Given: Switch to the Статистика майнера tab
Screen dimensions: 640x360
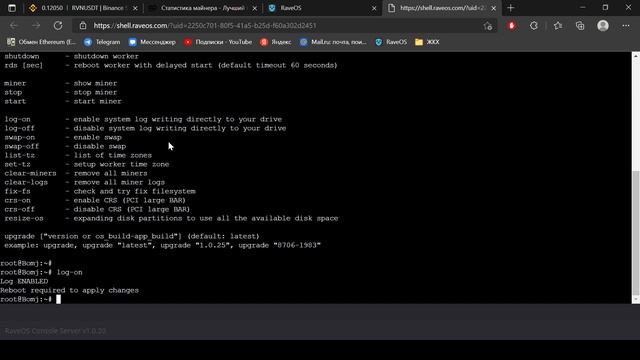Looking at the screenshot, I should [202, 8].
